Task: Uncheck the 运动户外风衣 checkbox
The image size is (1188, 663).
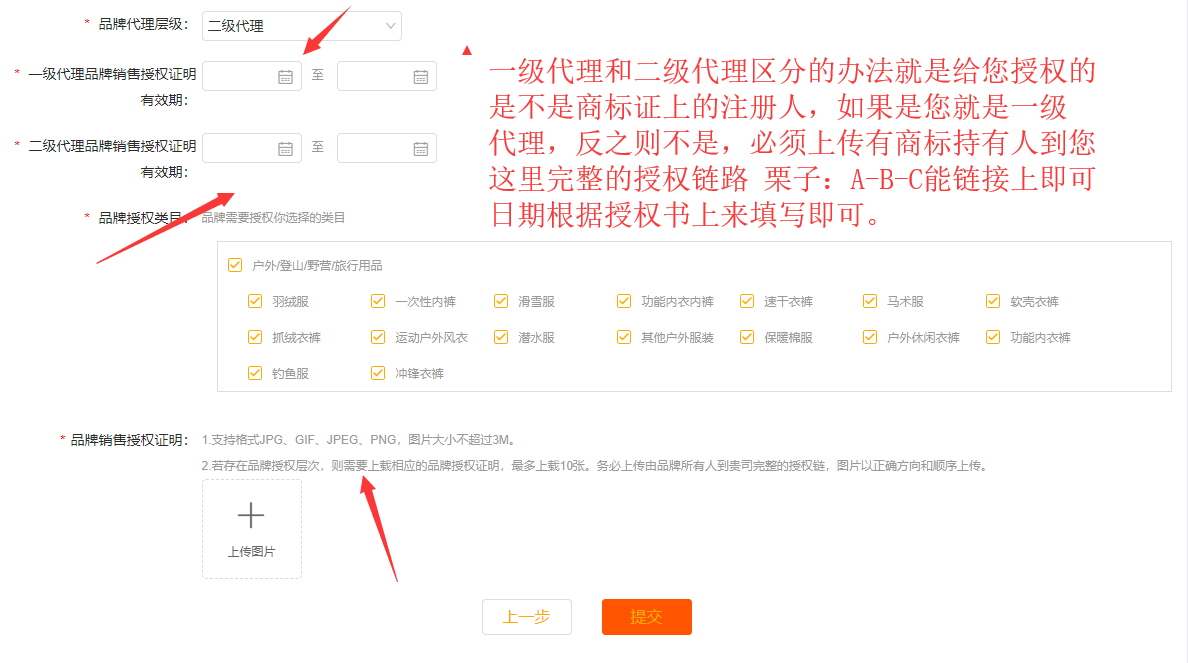Action: coord(377,337)
